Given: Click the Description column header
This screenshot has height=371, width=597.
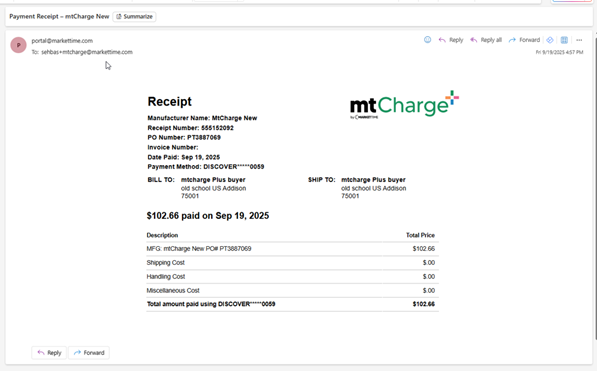Looking at the screenshot, I should (x=162, y=235).
